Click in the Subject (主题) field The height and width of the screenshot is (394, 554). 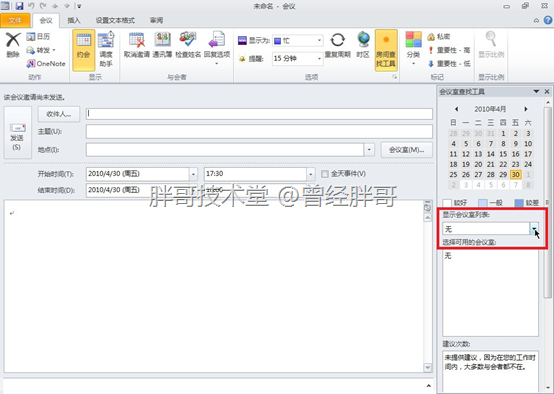click(259, 131)
